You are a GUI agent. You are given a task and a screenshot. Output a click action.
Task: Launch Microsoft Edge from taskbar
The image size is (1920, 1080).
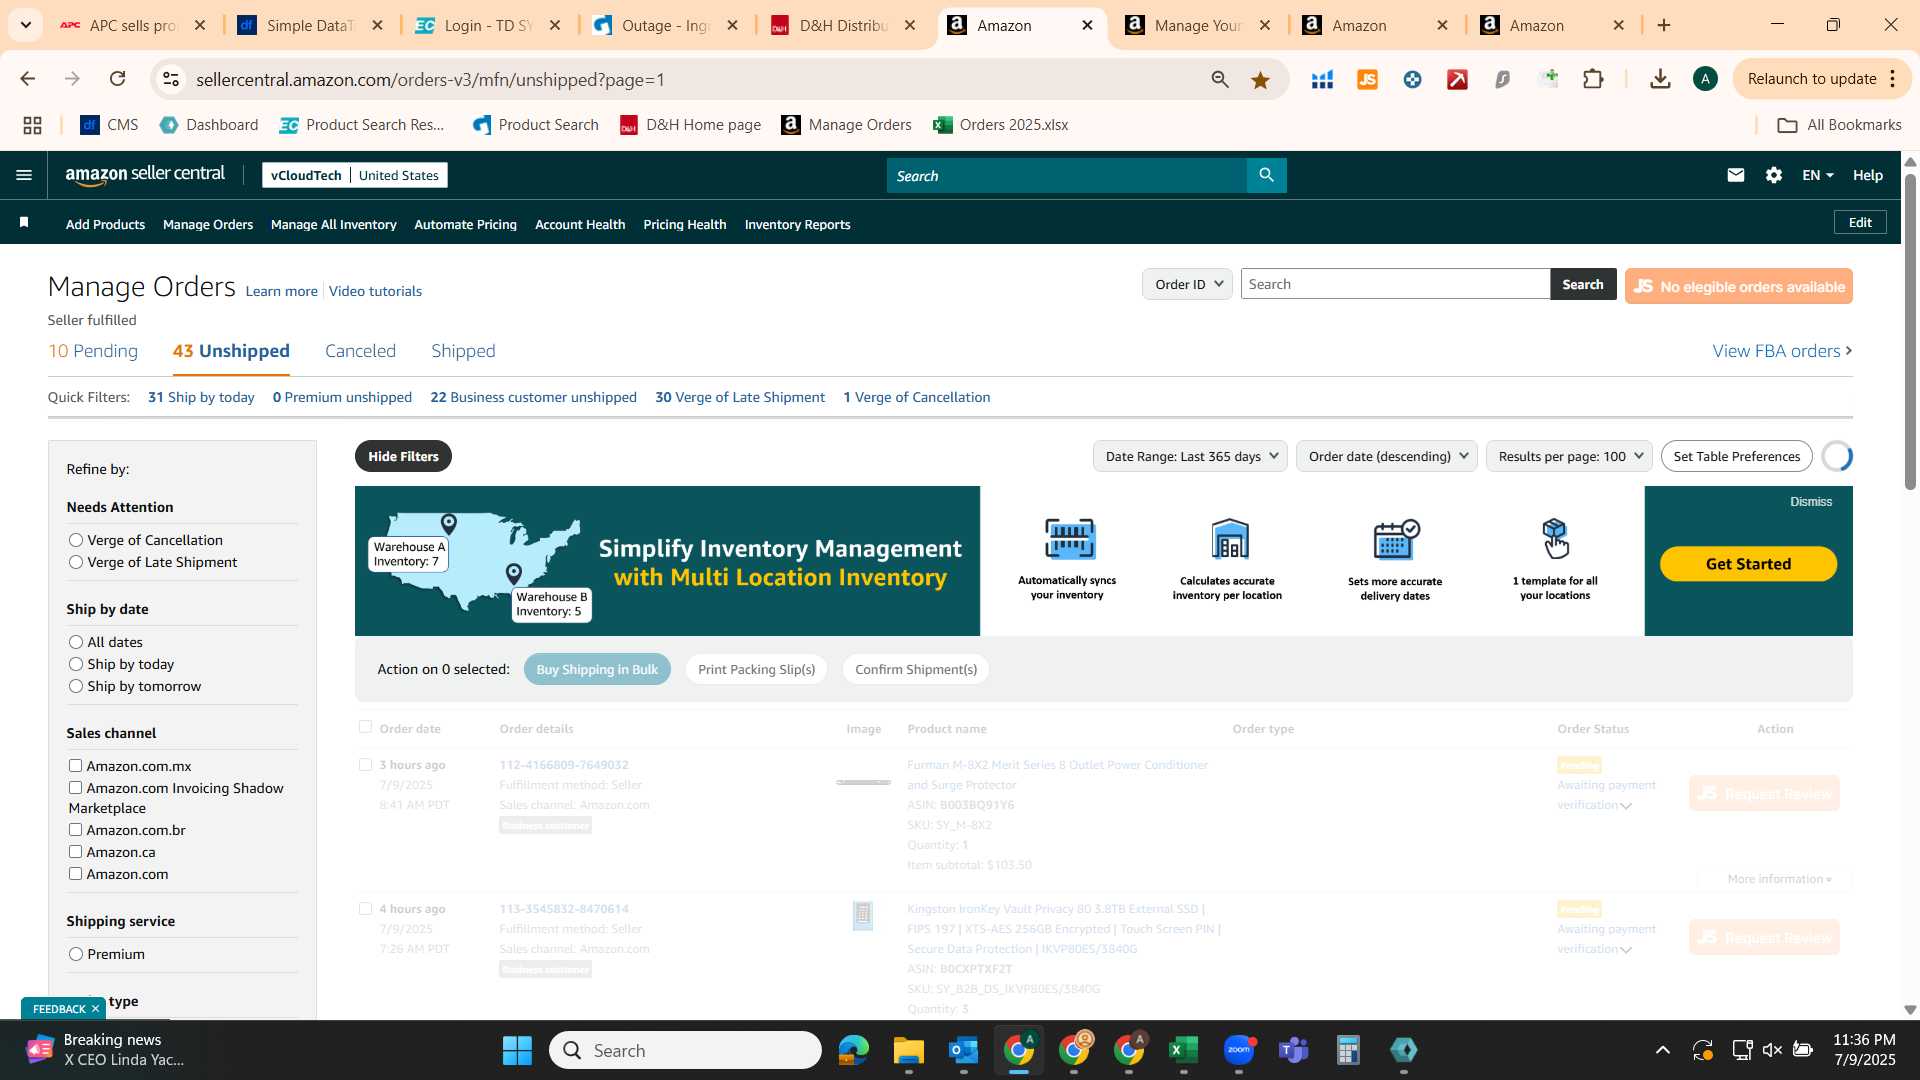click(x=853, y=1050)
